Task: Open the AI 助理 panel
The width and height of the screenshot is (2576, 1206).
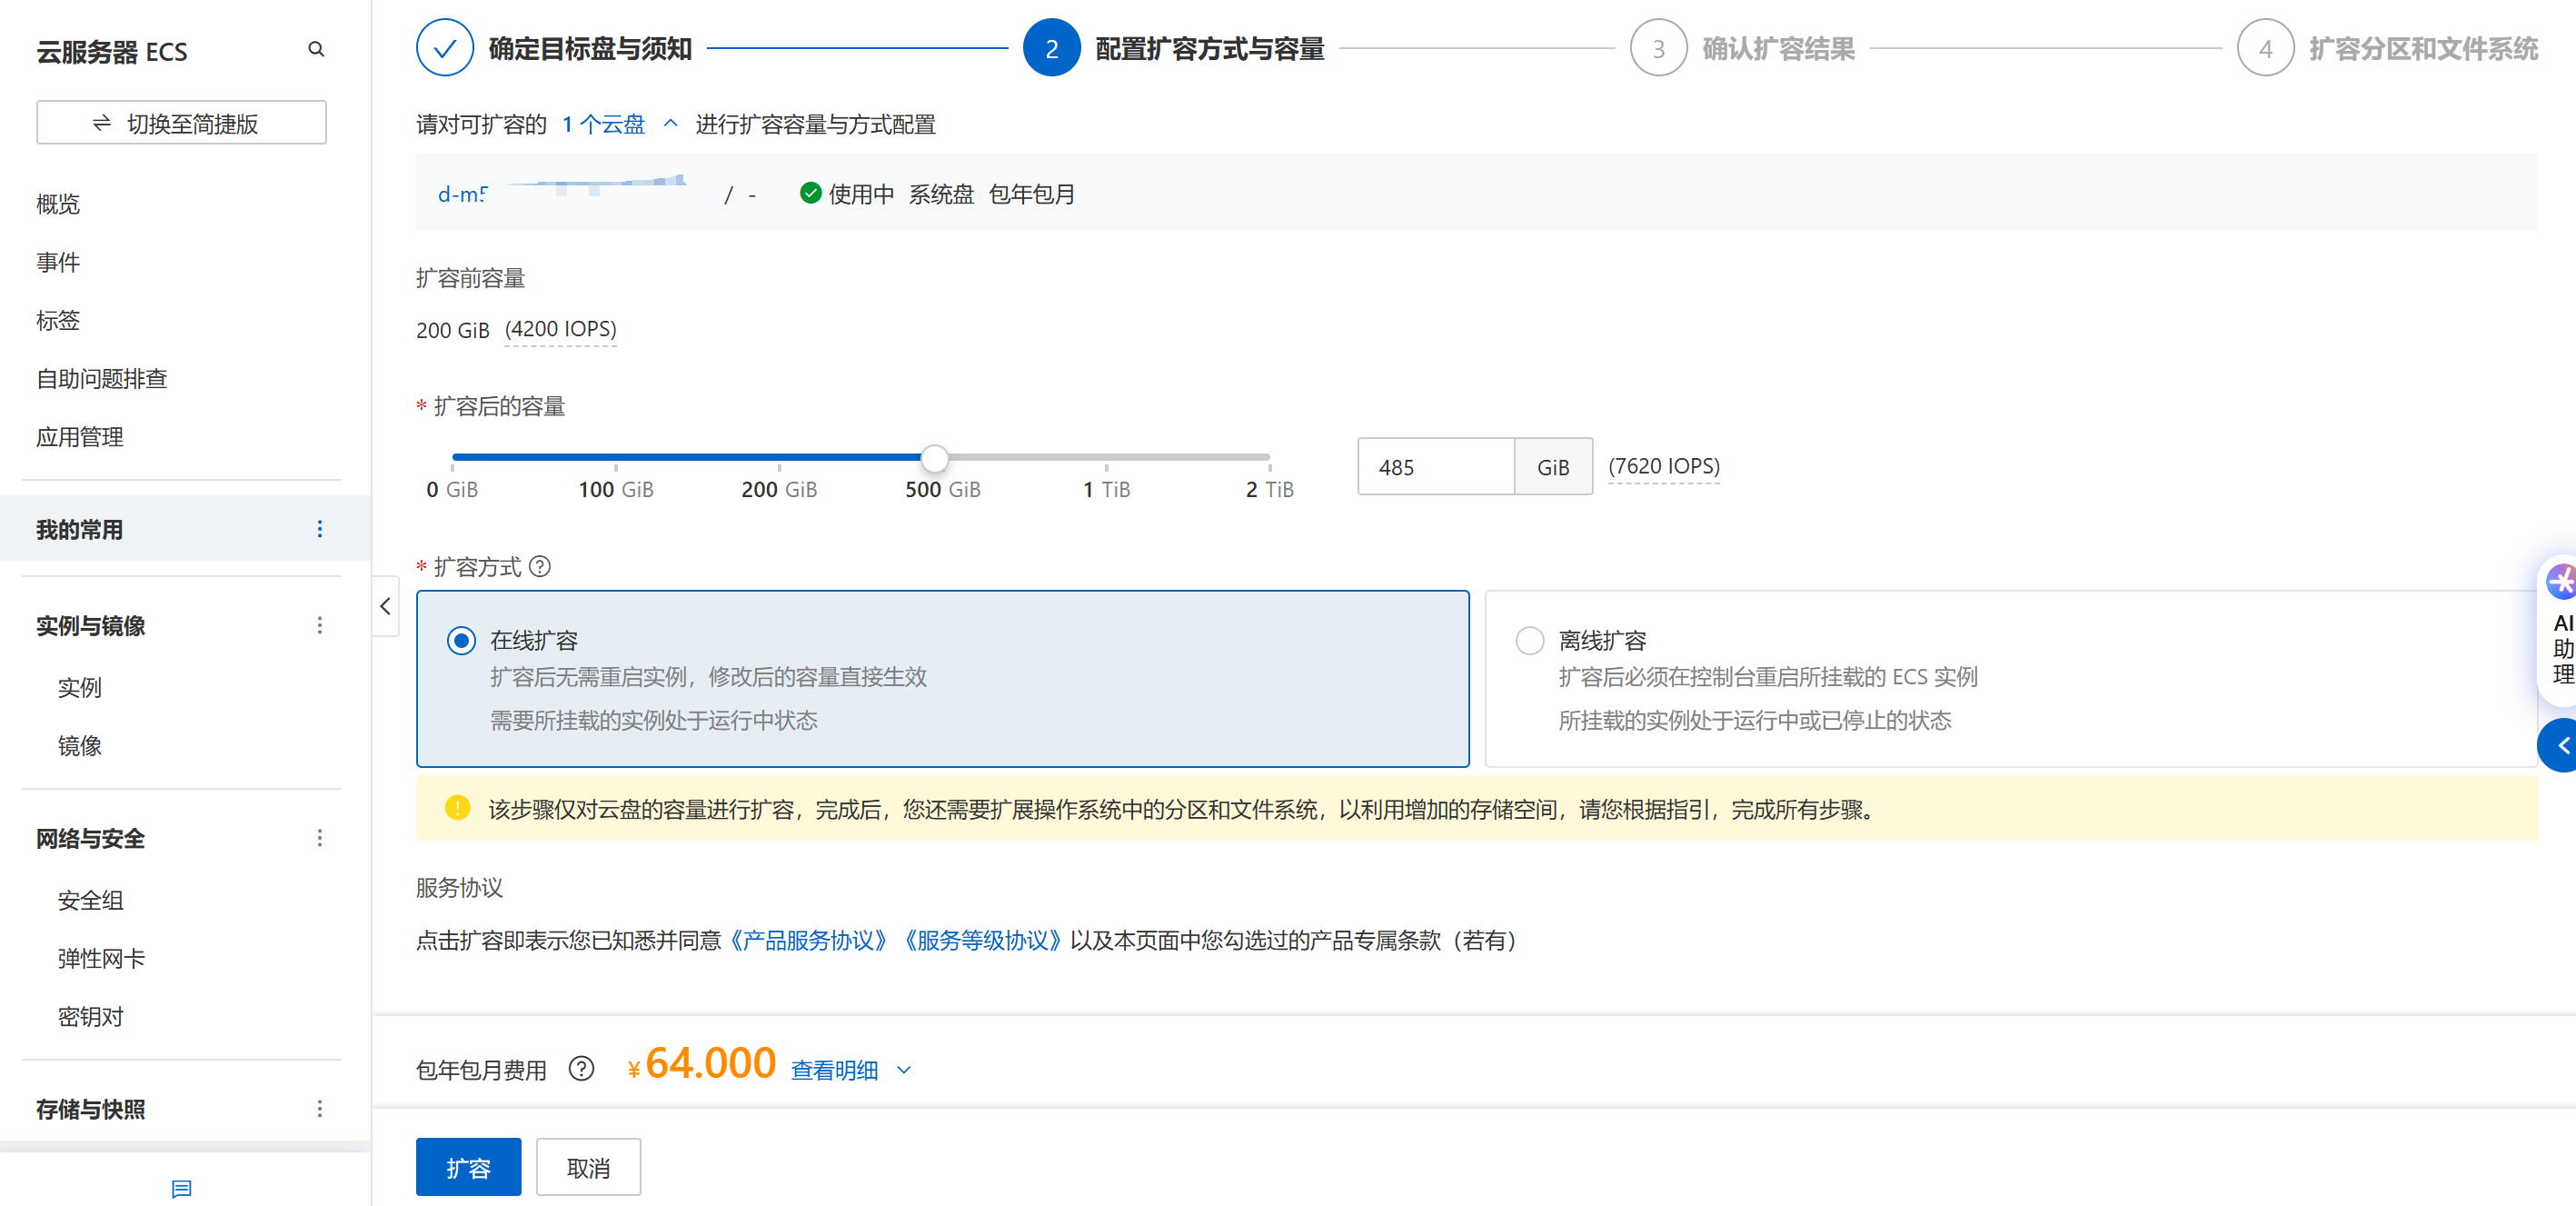Action: [2559, 630]
